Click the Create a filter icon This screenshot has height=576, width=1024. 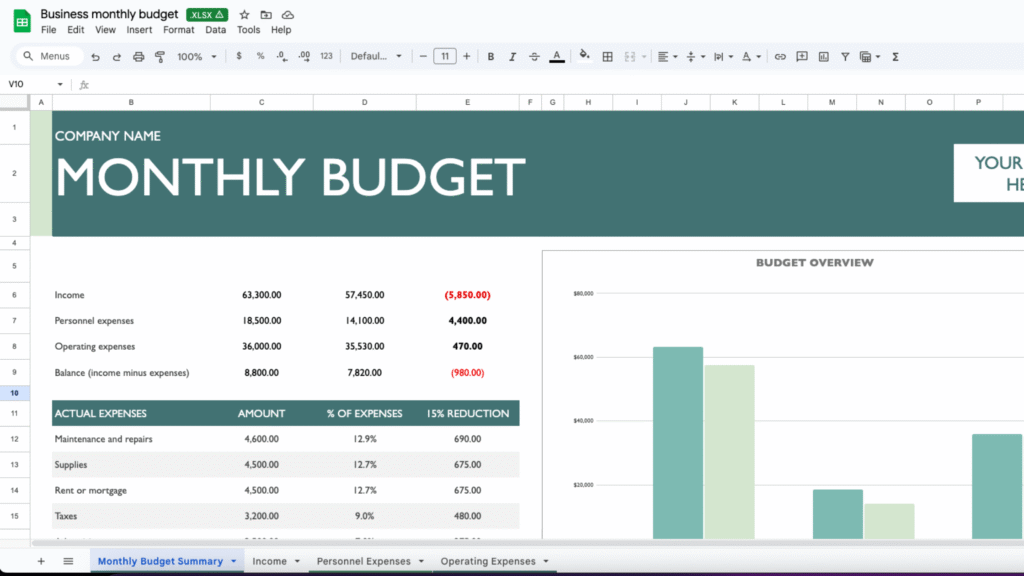pos(845,57)
